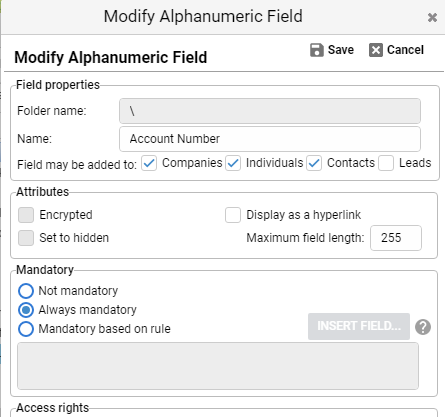Image resolution: width=445 pixels, height=417 pixels.
Task: Click into the Name input field
Action: coord(270,139)
